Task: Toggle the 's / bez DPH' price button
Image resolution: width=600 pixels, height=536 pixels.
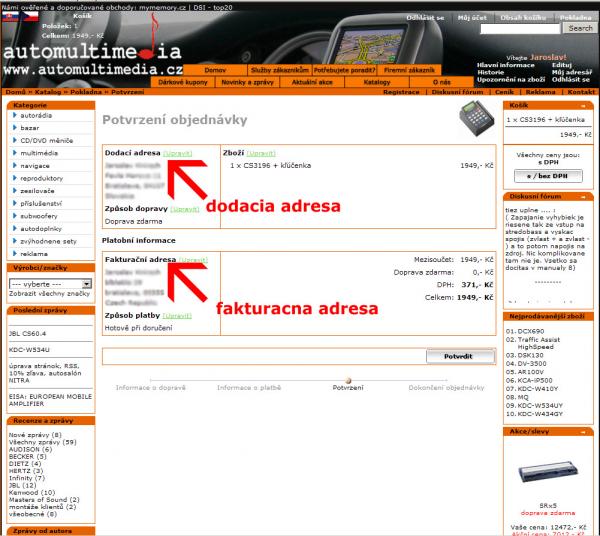Action: [x=547, y=175]
